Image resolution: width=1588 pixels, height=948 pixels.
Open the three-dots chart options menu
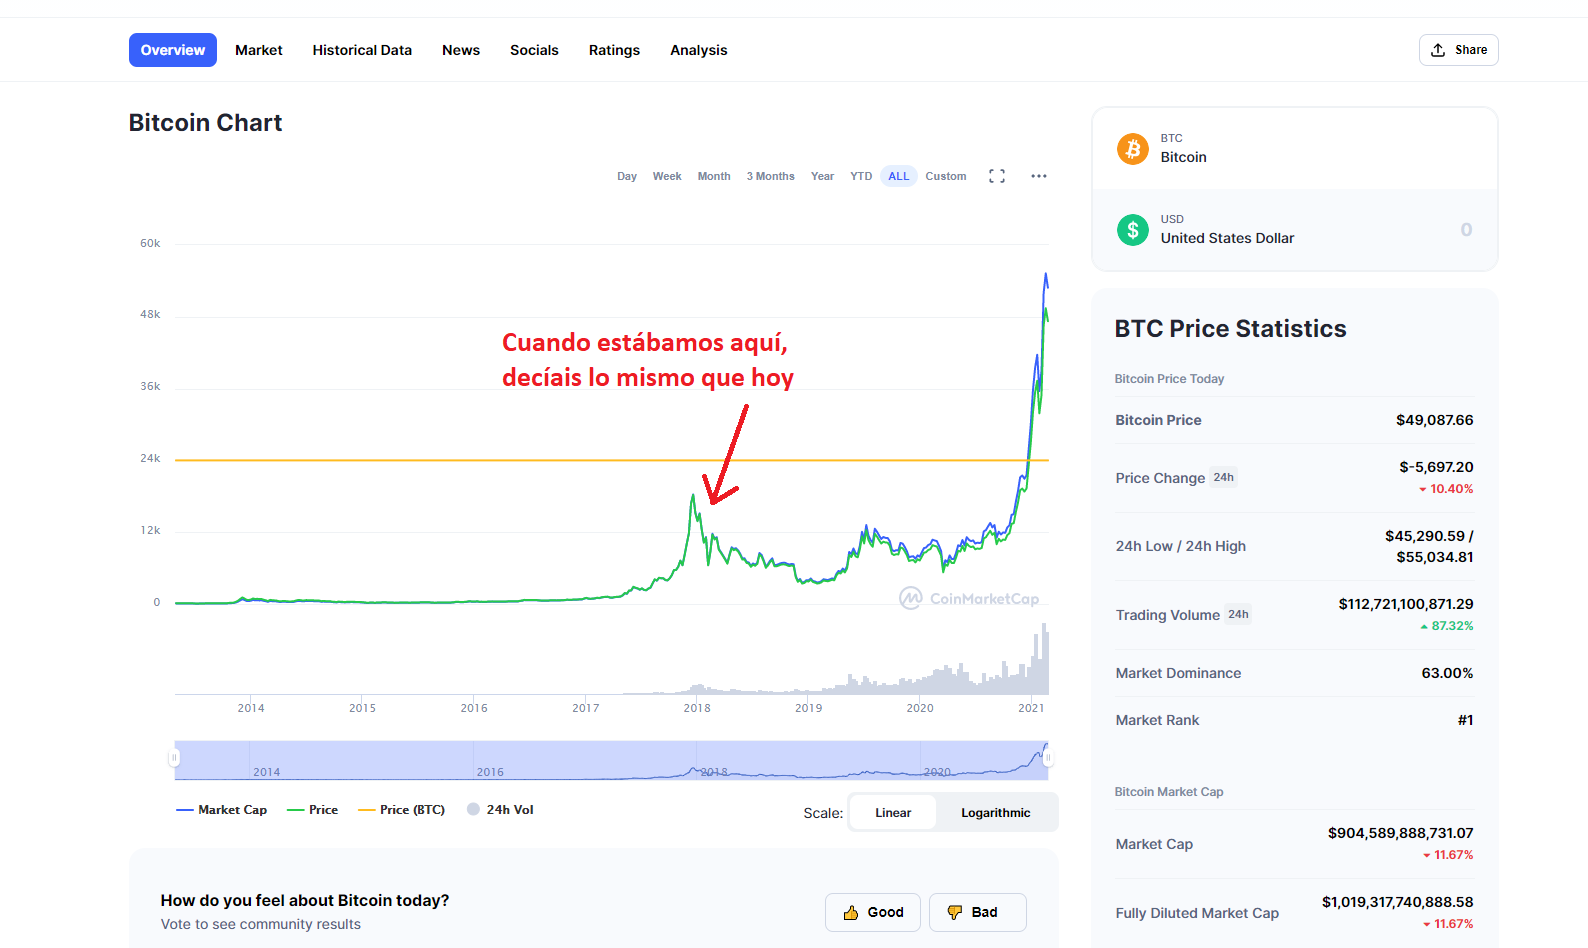[x=1039, y=176]
